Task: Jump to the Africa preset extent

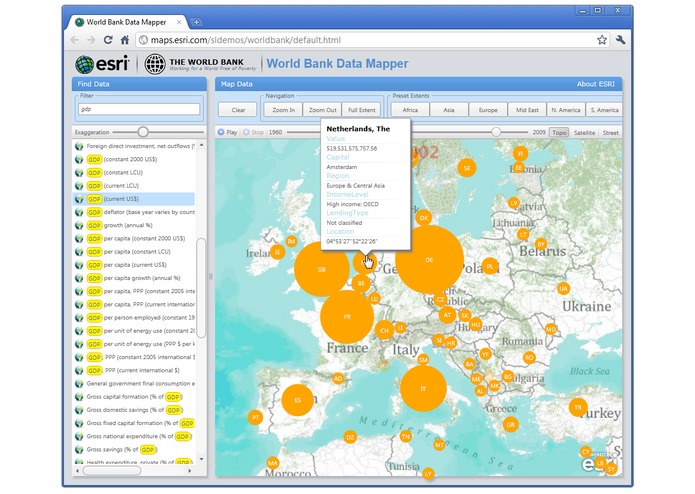Action: click(x=410, y=110)
